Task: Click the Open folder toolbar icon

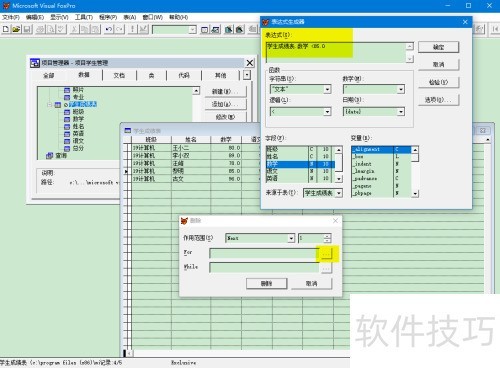Action: tap(16, 29)
